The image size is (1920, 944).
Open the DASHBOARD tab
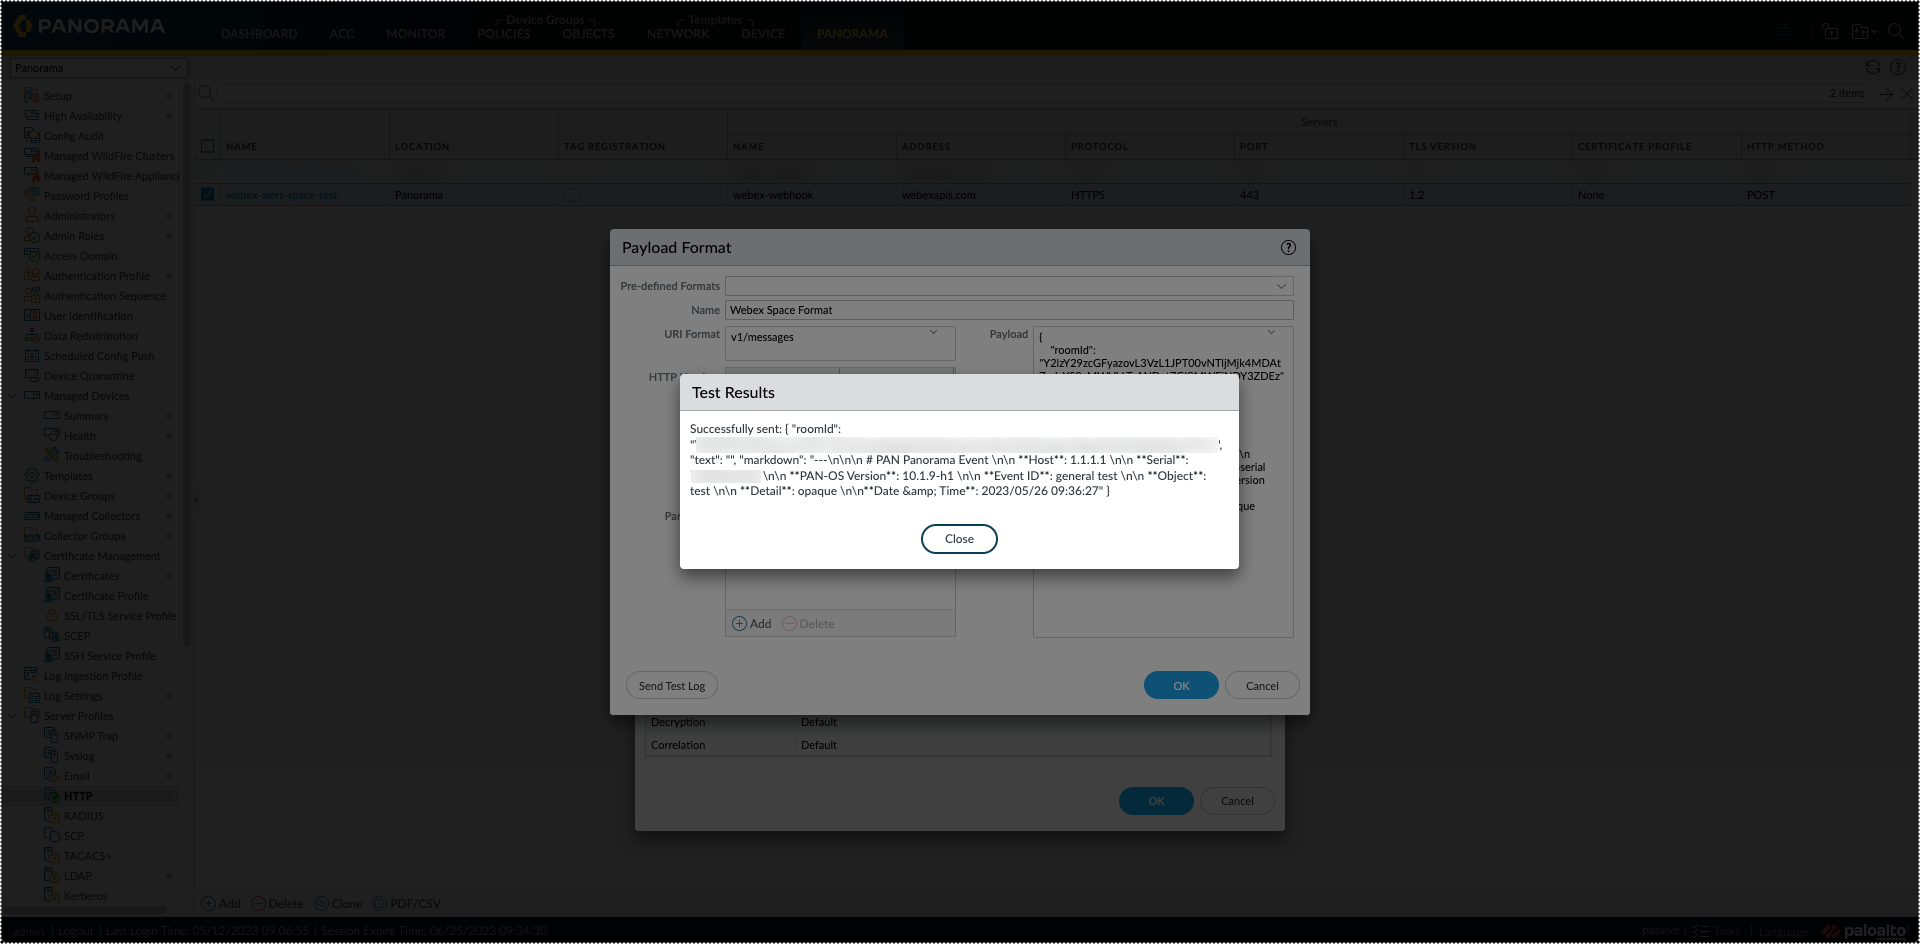tap(259, 34)
